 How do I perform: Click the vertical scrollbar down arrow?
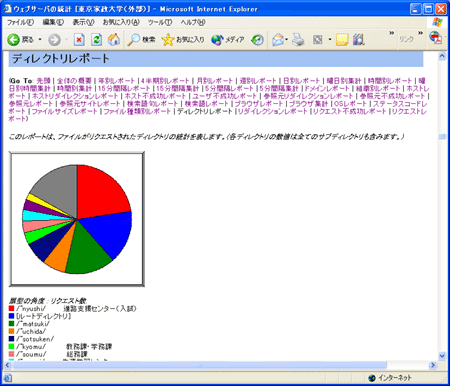442,356
